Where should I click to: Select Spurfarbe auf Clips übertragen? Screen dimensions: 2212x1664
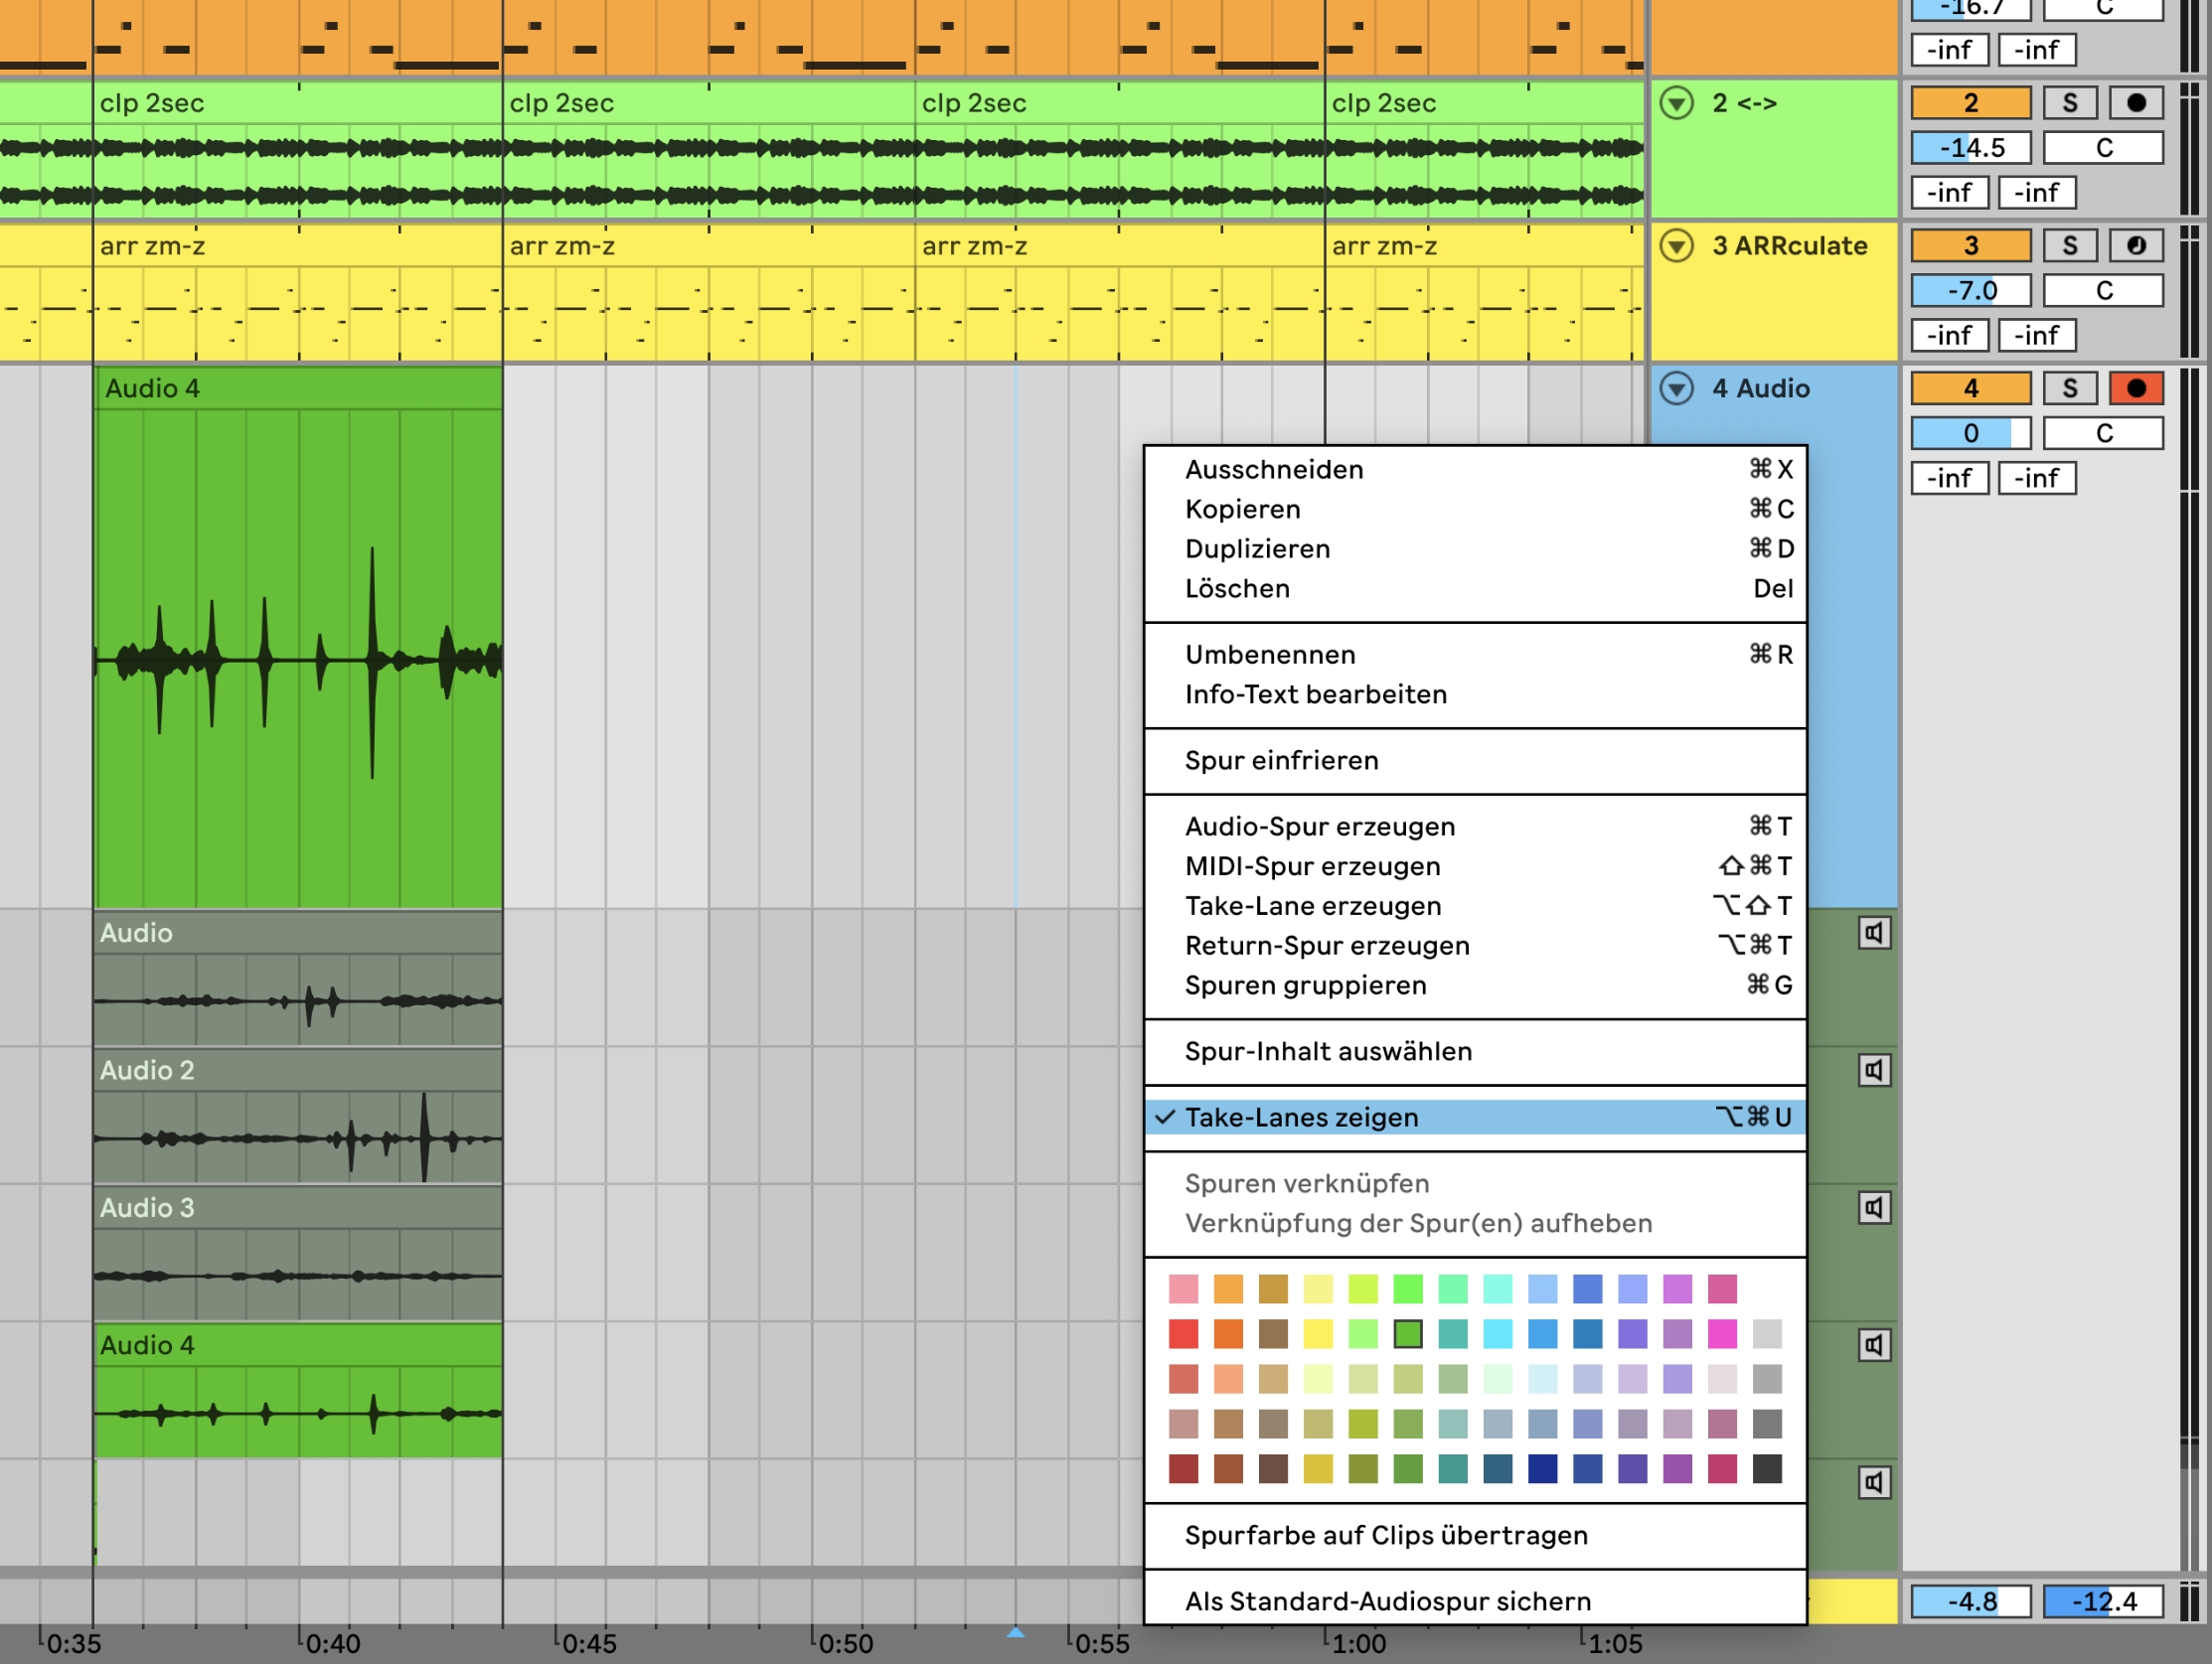click(1385, 1535)
